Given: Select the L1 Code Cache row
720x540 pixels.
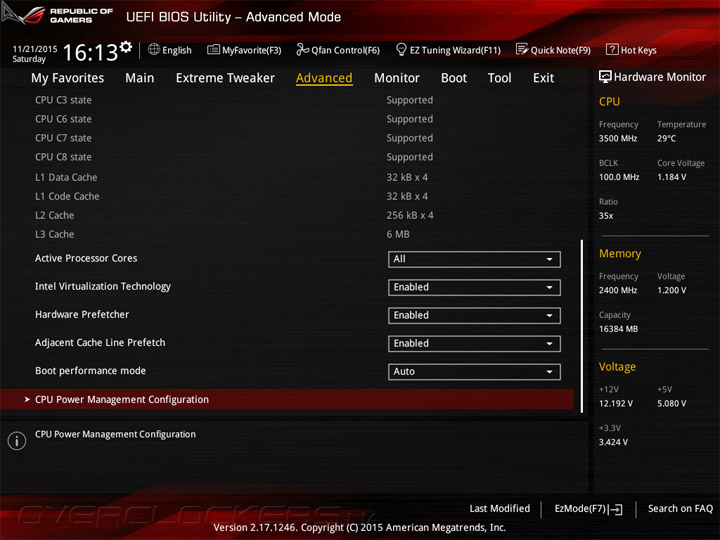Looking at the screenshot, I should point(287,196).
